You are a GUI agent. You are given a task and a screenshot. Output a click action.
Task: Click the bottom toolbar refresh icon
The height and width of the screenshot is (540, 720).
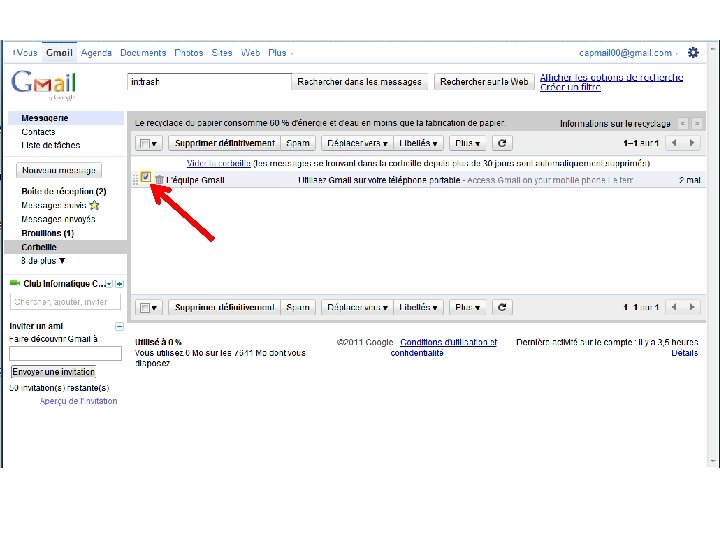click(502, 307)
